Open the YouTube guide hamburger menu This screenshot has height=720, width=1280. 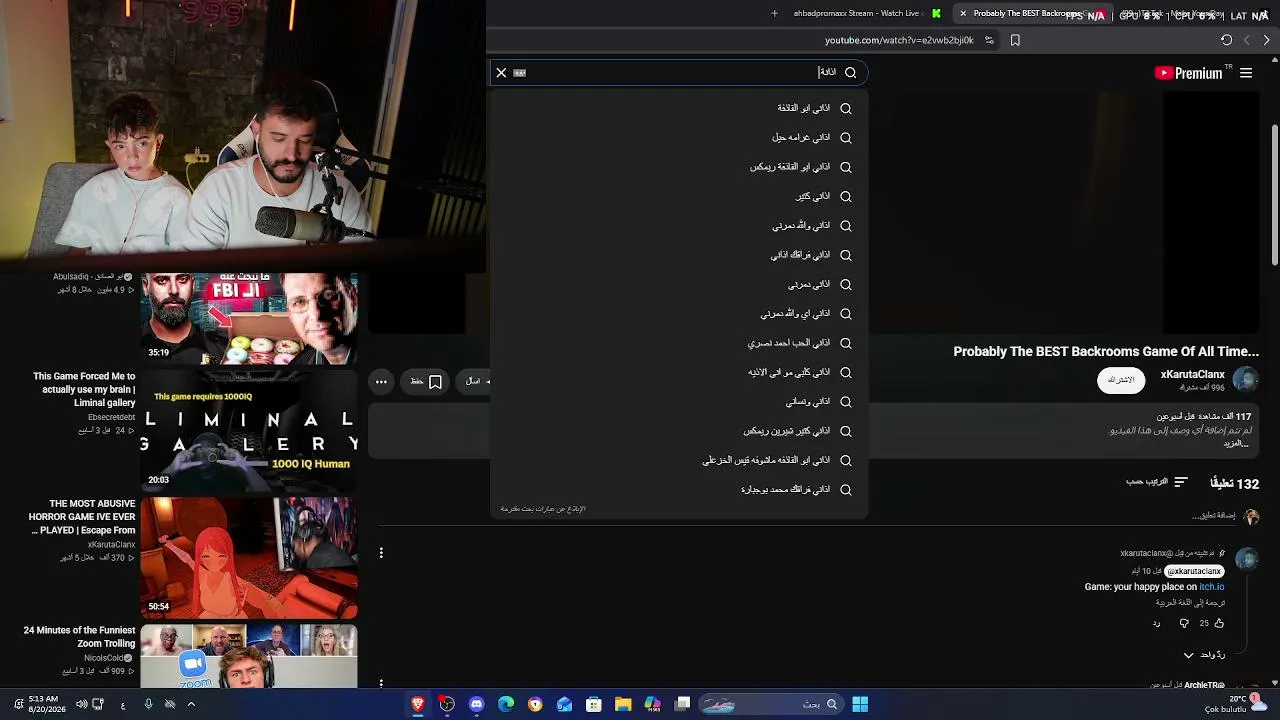[x=1246, y=73]
